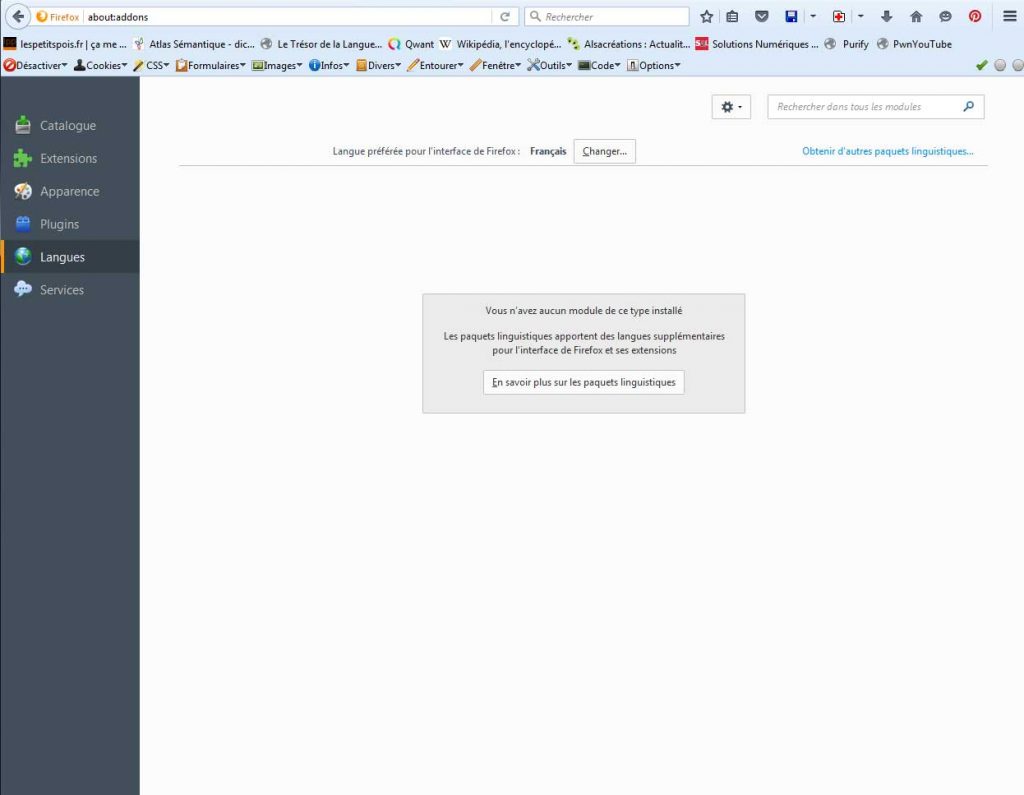Screen dimensions: 1024x795
Task: Select the Extensions category in sidebar
Action: [x=68, y=159]
